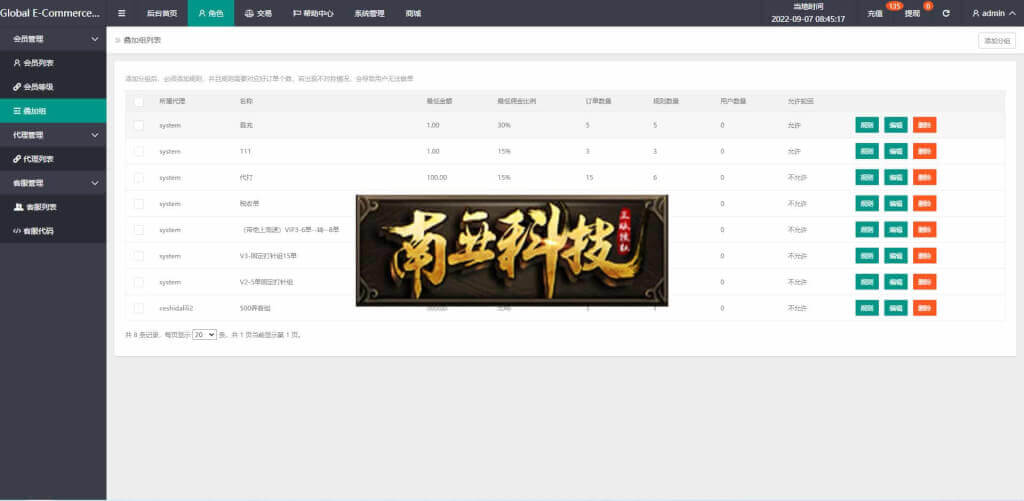Click 编辑 button for the ceshidali row
This screenshot has width=1024, height=501.
pyautogui.click(x=895, y=308)
